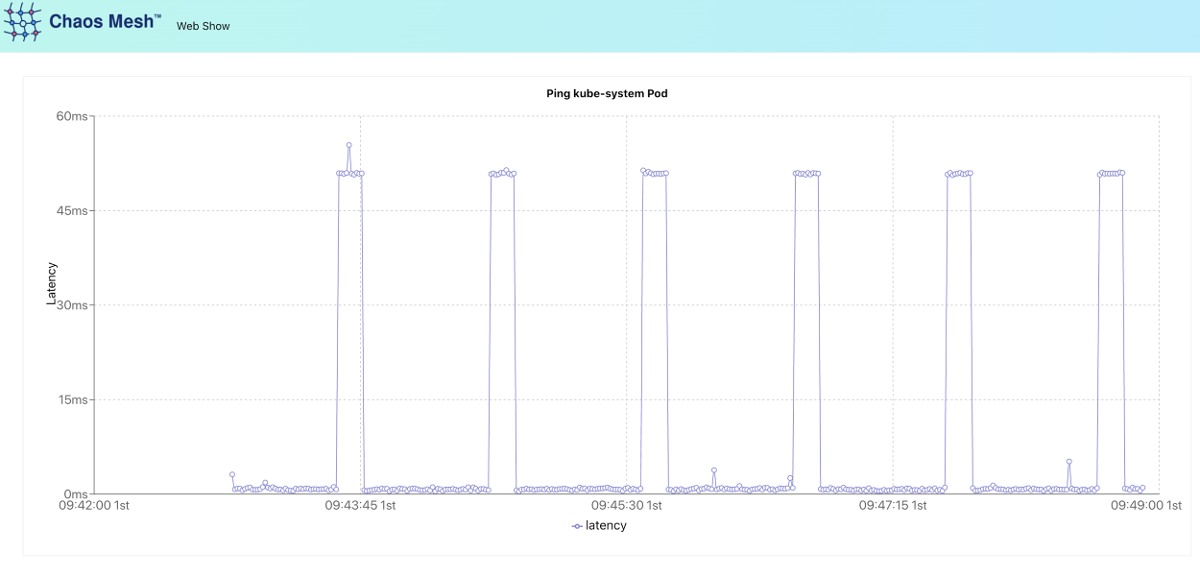Click the 30ms y-axis label
This screenshot has height=564, width=1200.
[72, 305]
